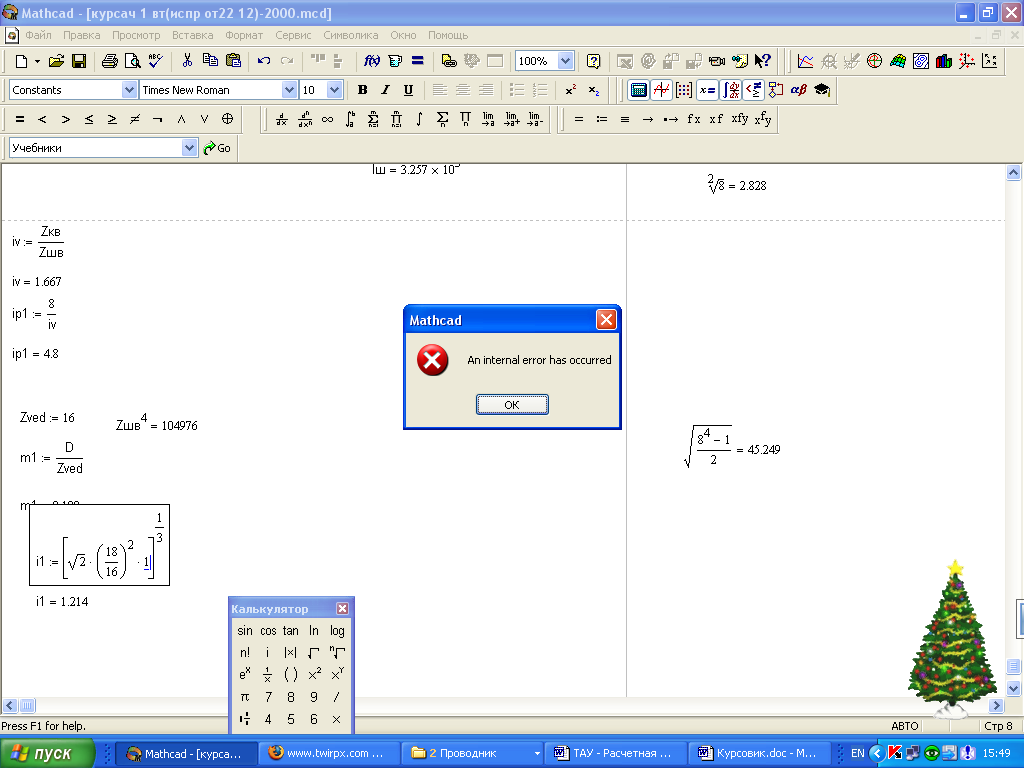Open the Символика menu
This screenshot has width=1024, height=768.
[351, 35]
